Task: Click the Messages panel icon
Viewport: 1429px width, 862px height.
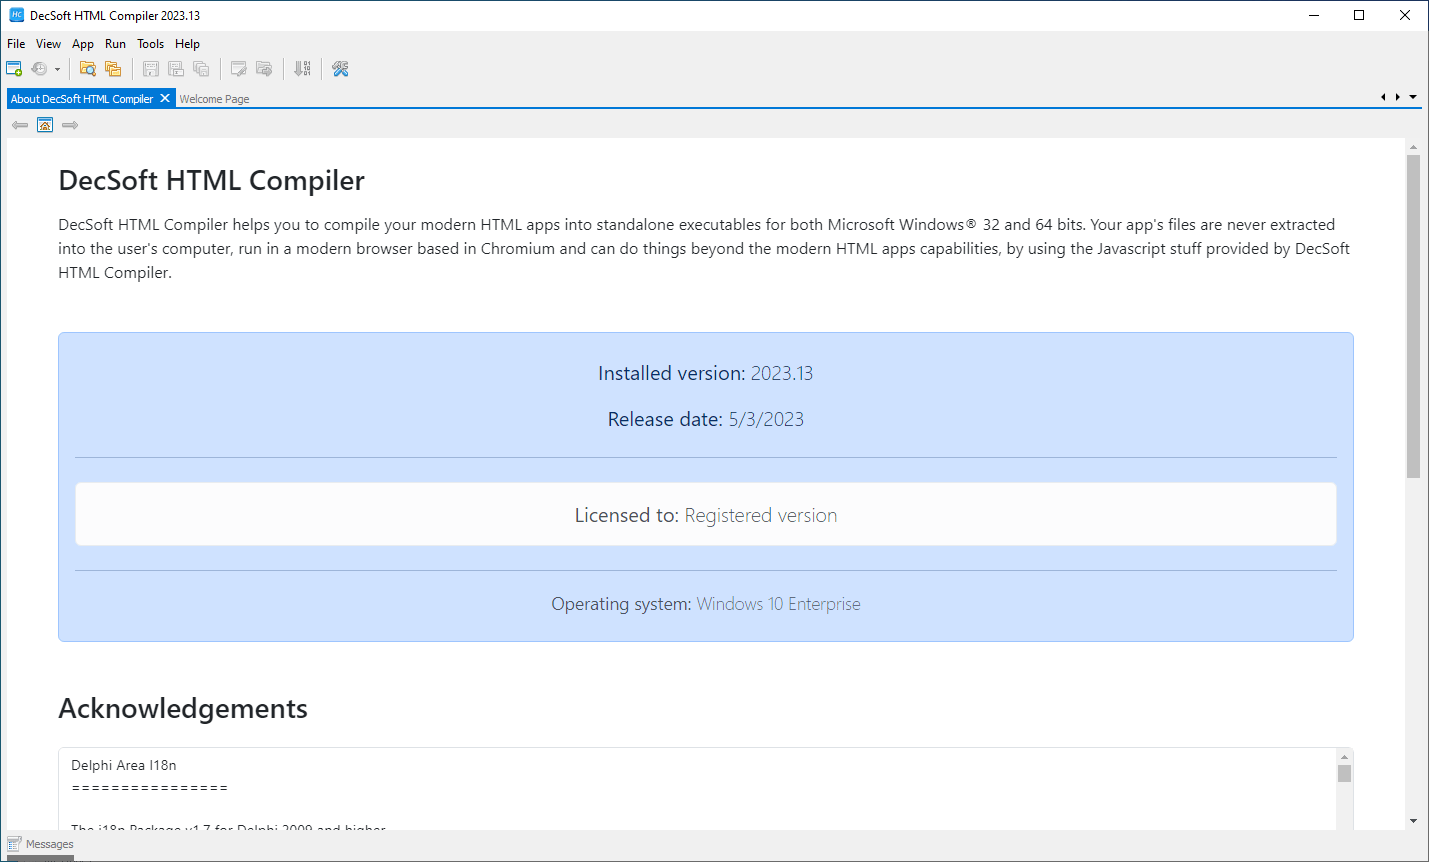Action: coord(14,844)
